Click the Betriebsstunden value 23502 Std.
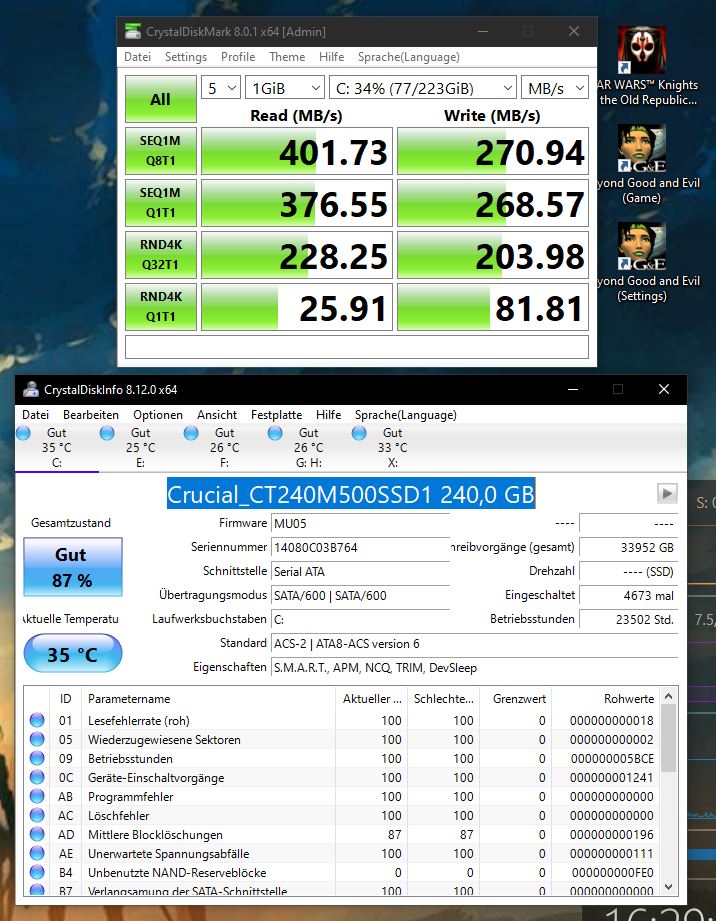The image size is (716, 921). tap(628, 619)
